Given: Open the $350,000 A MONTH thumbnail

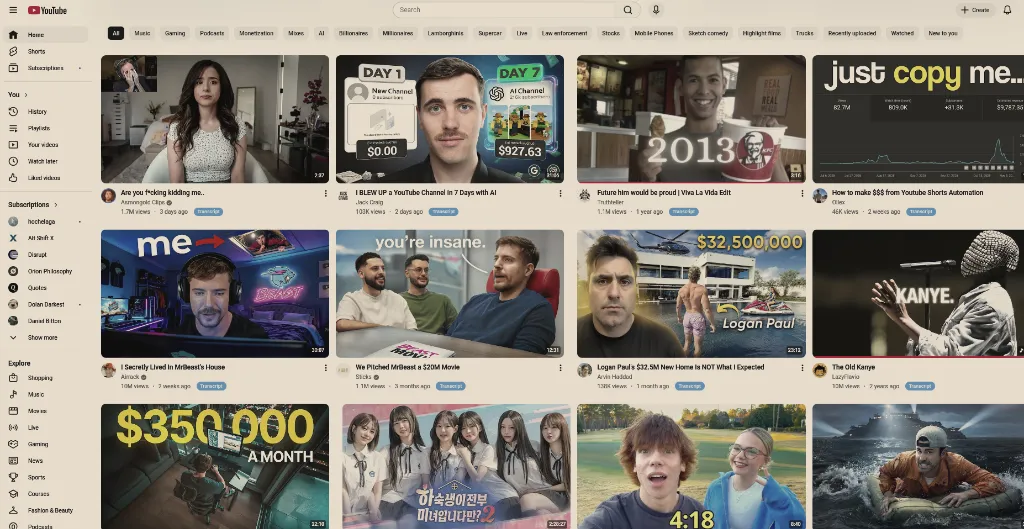Looking at the screenshot, I should (215, 466).
